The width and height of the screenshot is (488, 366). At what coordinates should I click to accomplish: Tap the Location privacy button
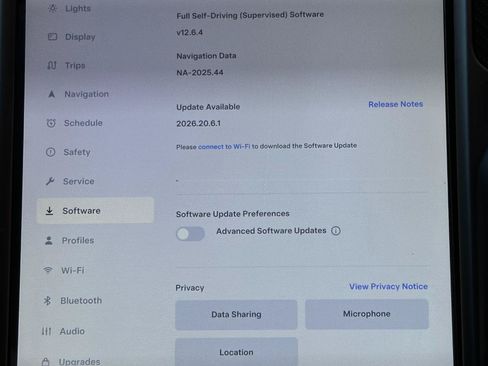point(236,352)
